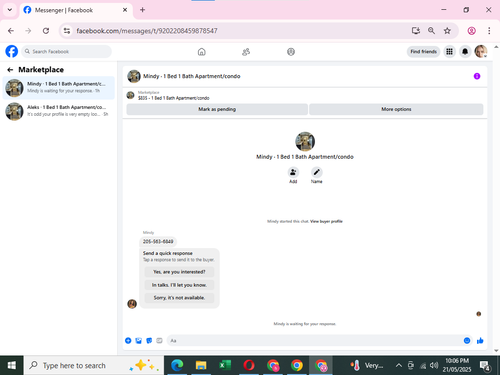Open the Home feed icon
The height and width of the screenshot is (375, 500).
click(202, 52)
